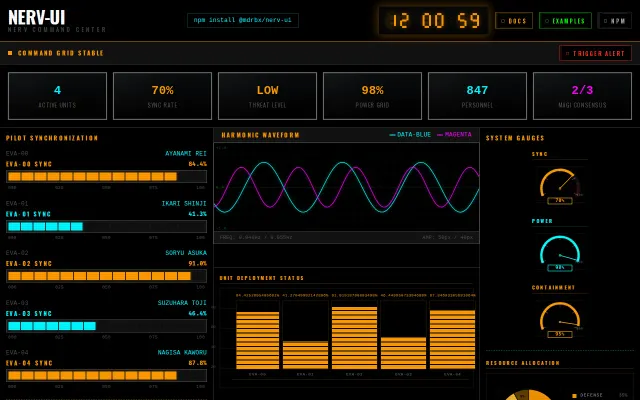Click the small square icon inside TRIGGER ALERT

click(x=567, y=53)
